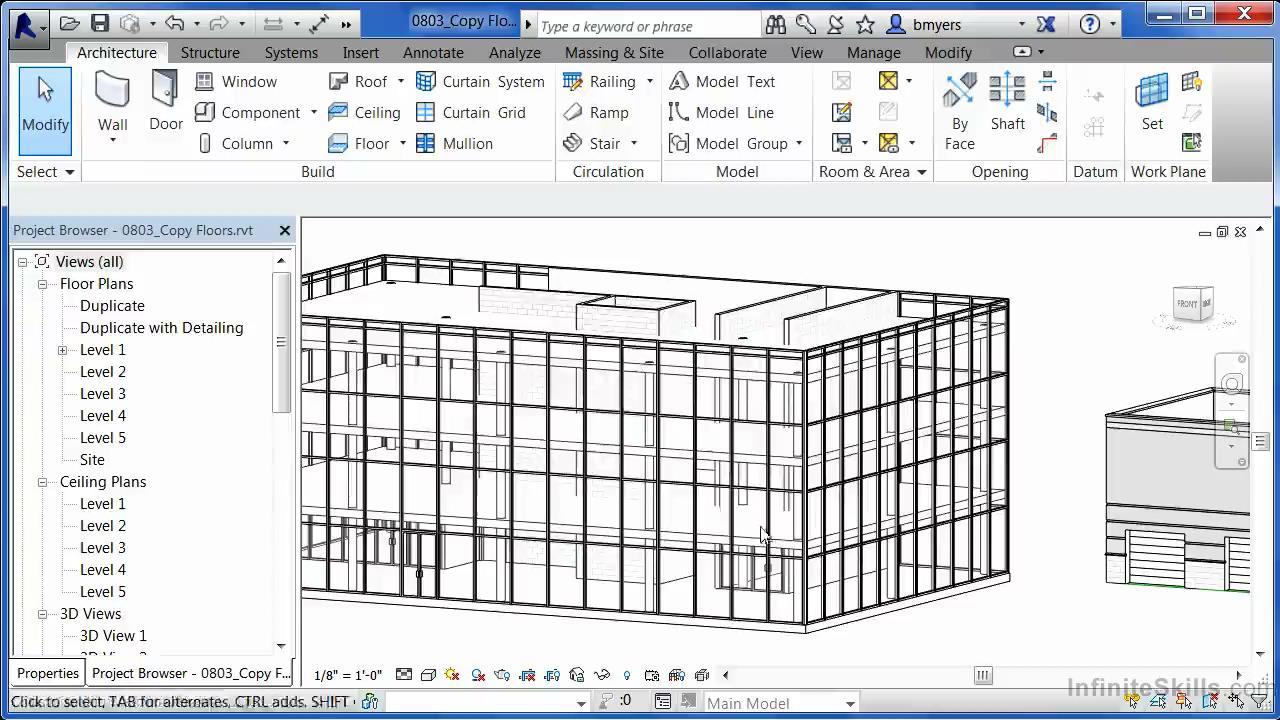Switch to the Insert ribbon tab
This screenshot has height=720, width=1280.
(x=361, y=53)
